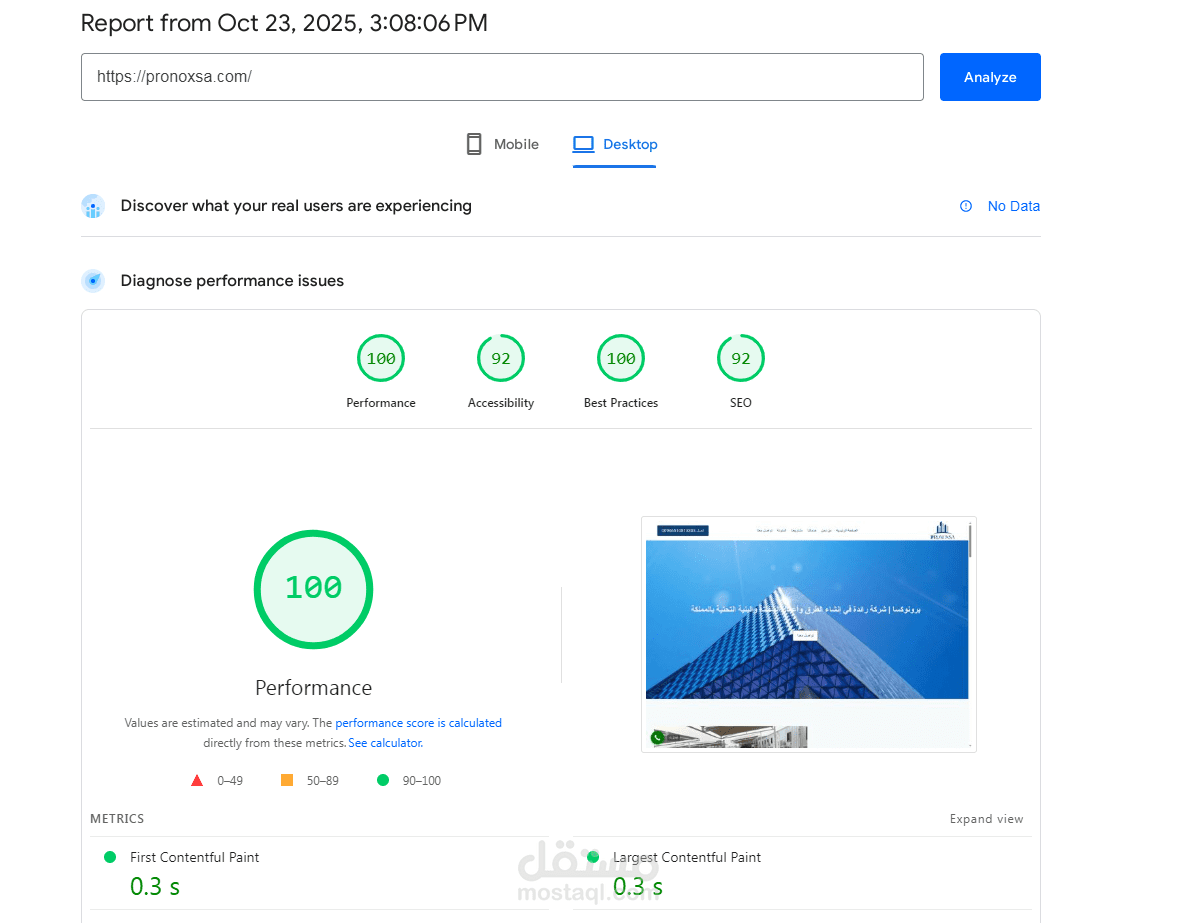Switch to the Mobile tab
The image size is (1177, 923).
point(502,144)
